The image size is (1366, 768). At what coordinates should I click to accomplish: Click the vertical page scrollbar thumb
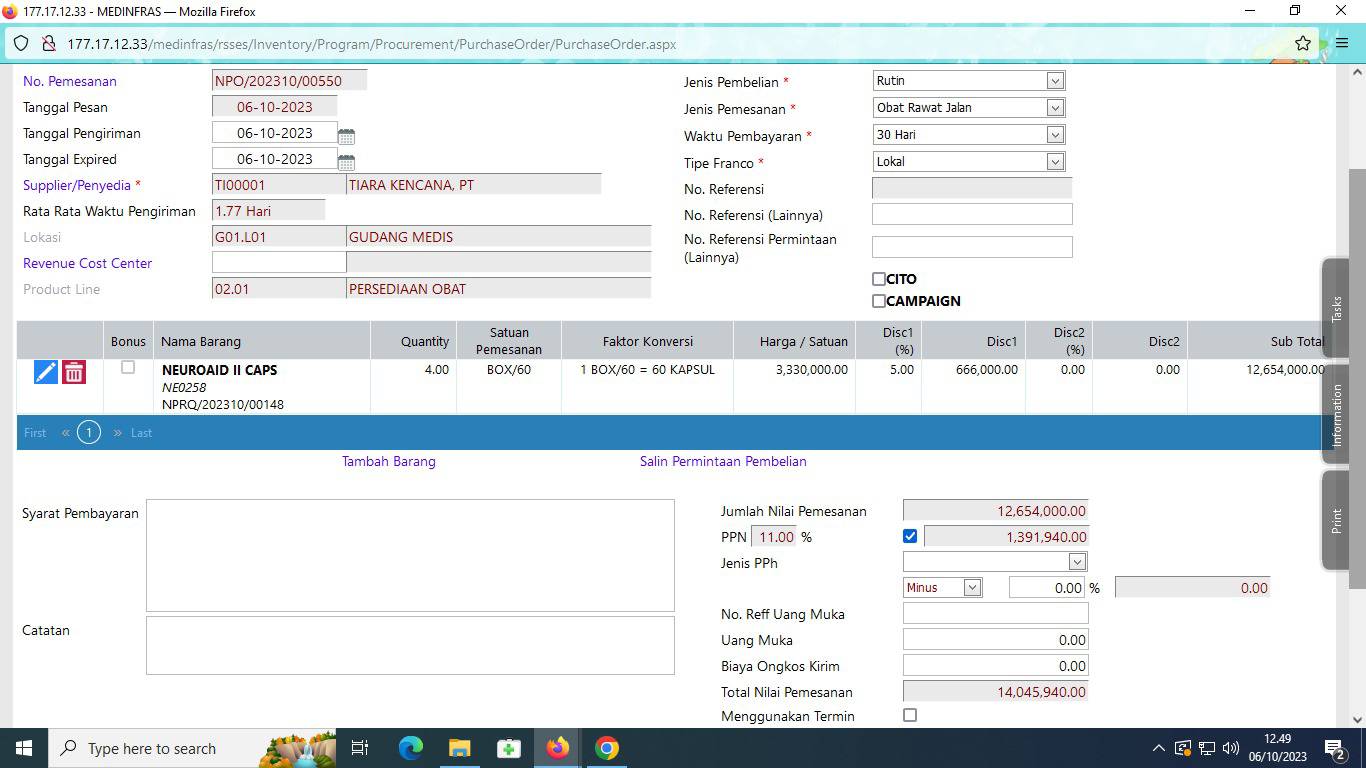(x=1357, y=378)
